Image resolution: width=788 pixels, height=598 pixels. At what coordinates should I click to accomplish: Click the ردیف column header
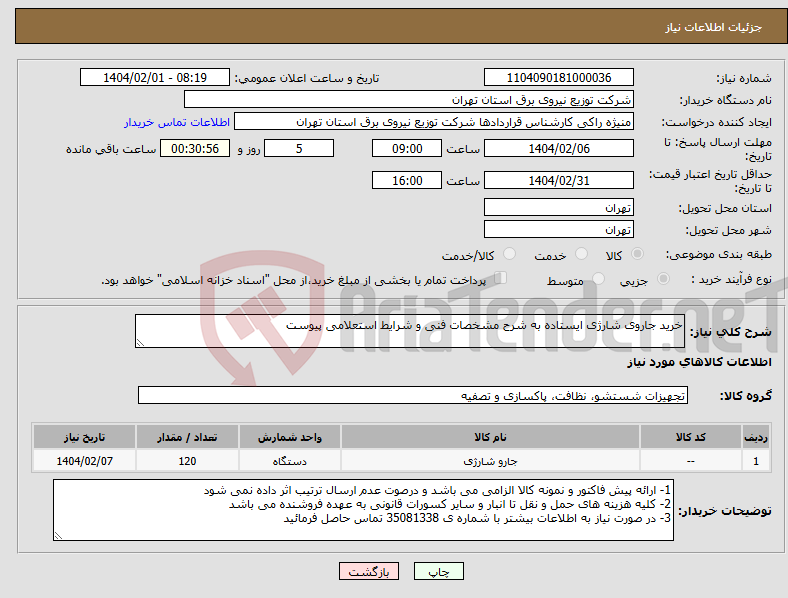pos(756,437)
